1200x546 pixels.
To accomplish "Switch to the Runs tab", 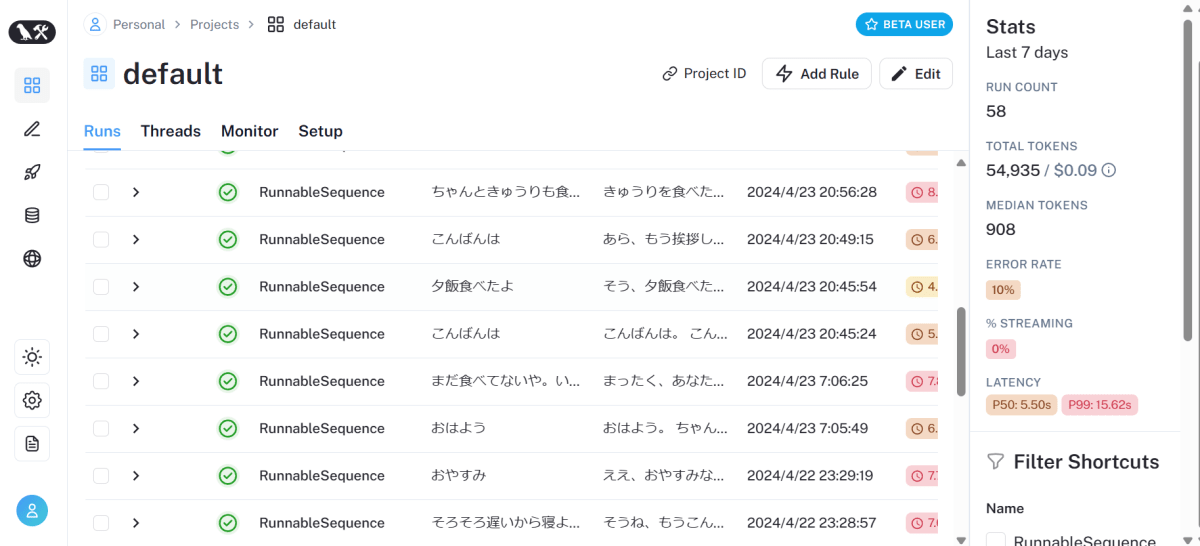I will click(x=102, y=131).
